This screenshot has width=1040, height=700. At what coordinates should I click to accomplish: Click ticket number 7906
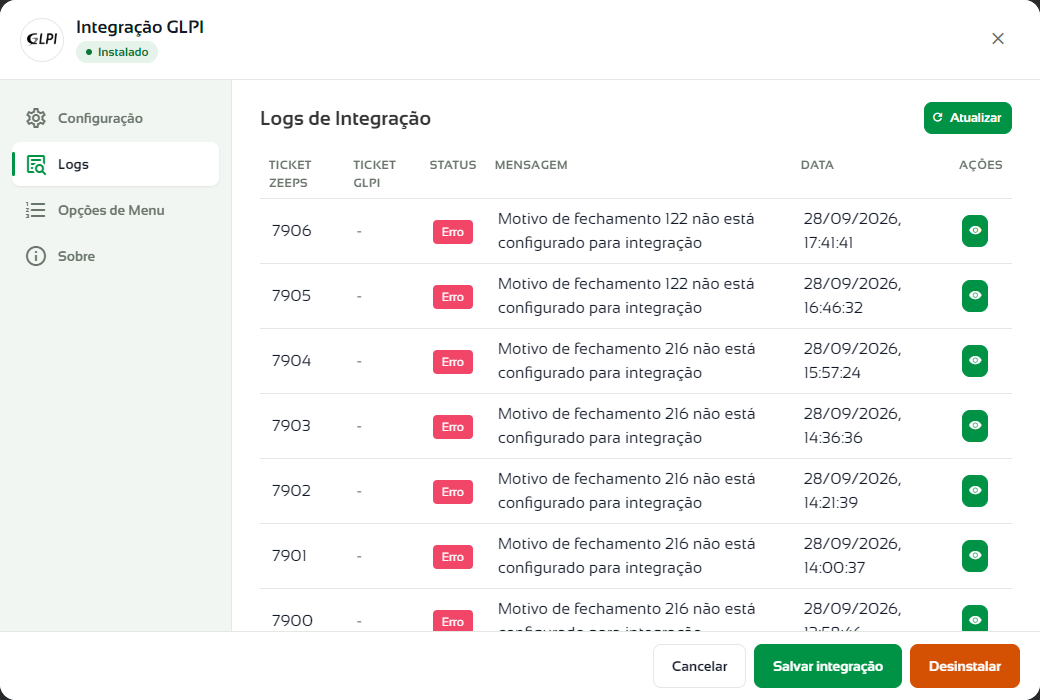pyautogui.click(x=291, y=231)
